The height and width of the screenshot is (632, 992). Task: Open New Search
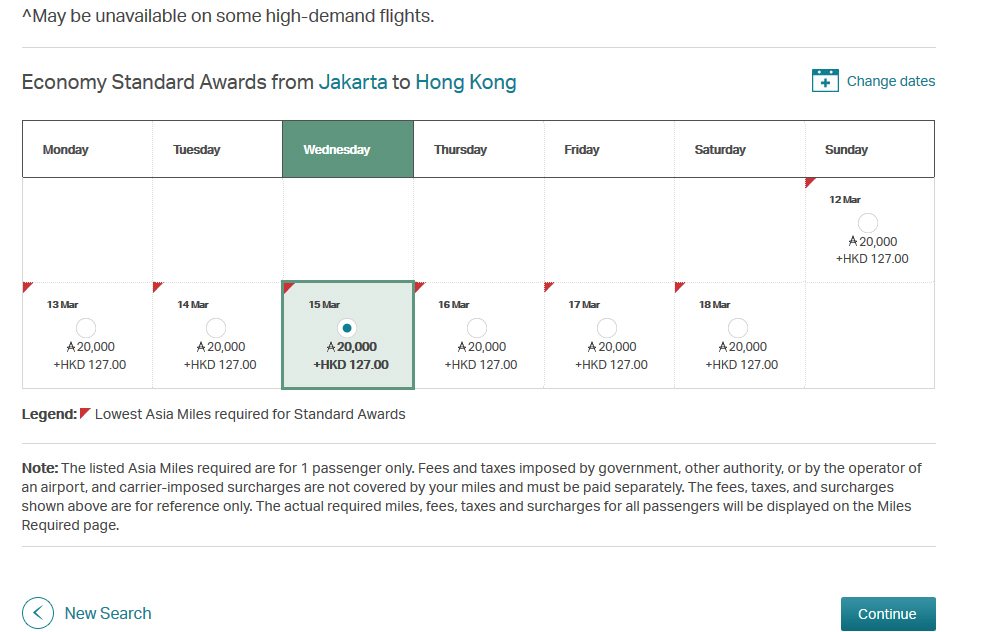coord(107,613)
